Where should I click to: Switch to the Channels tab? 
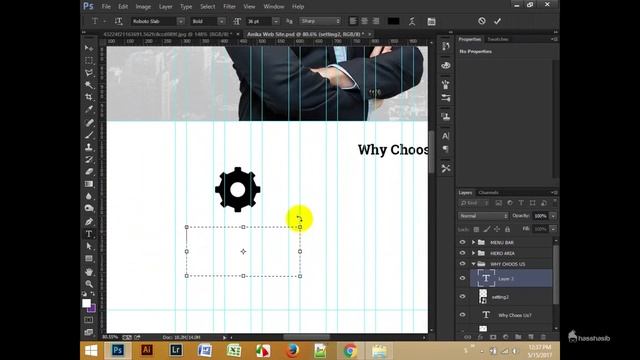(489, 193)
